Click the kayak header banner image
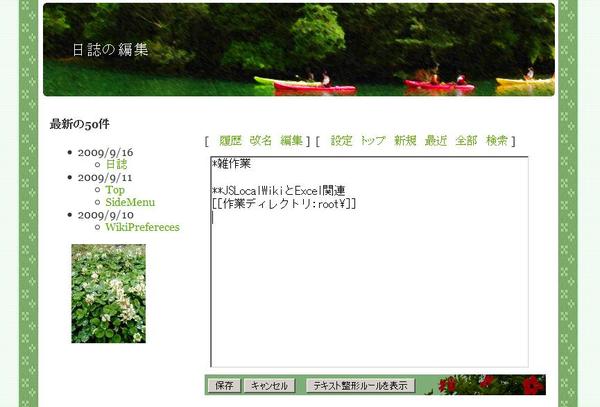600x407 pixels. 299,50
